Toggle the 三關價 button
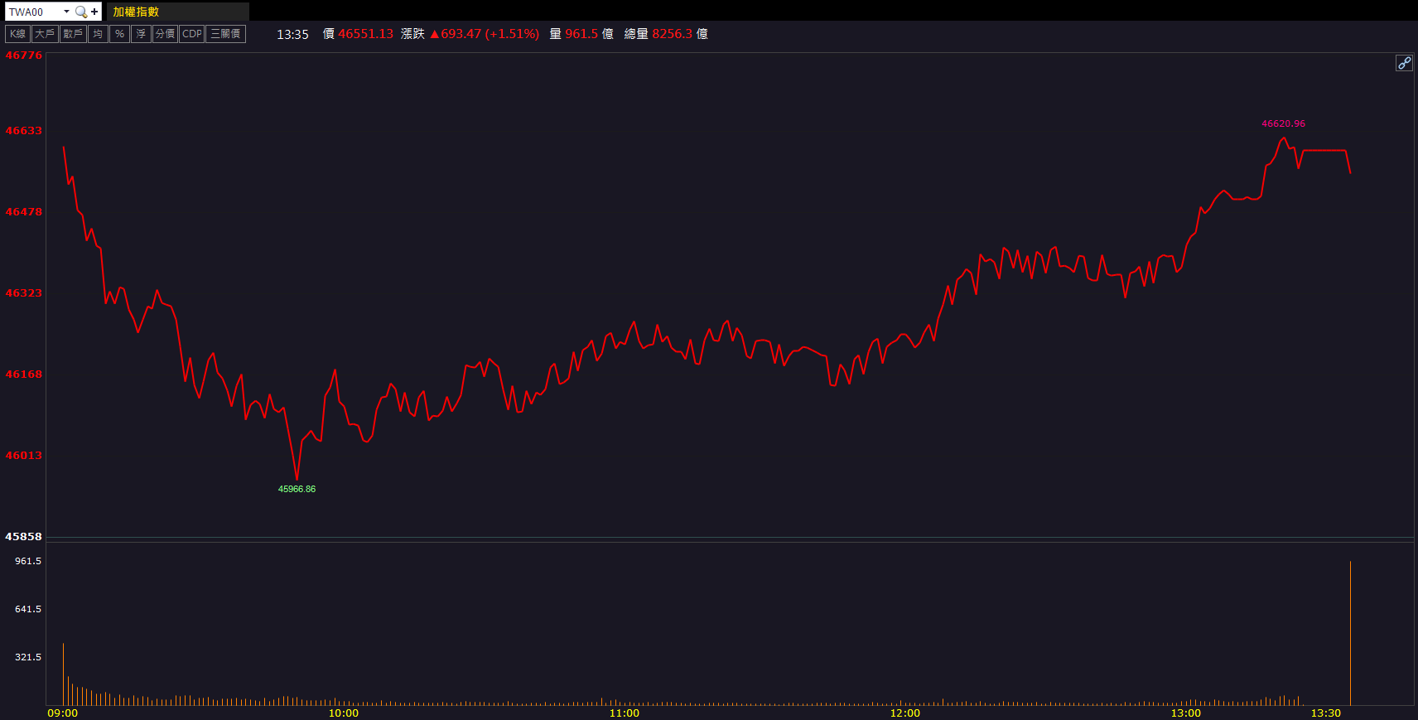1418x720 pixels. (226, 34)
